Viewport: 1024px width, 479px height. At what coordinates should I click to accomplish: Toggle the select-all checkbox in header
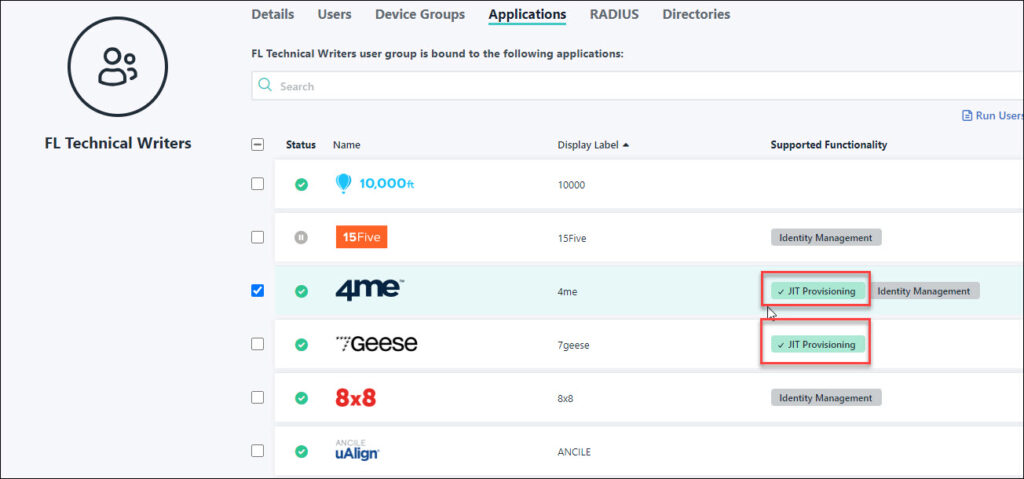click(x=257, y=145)
